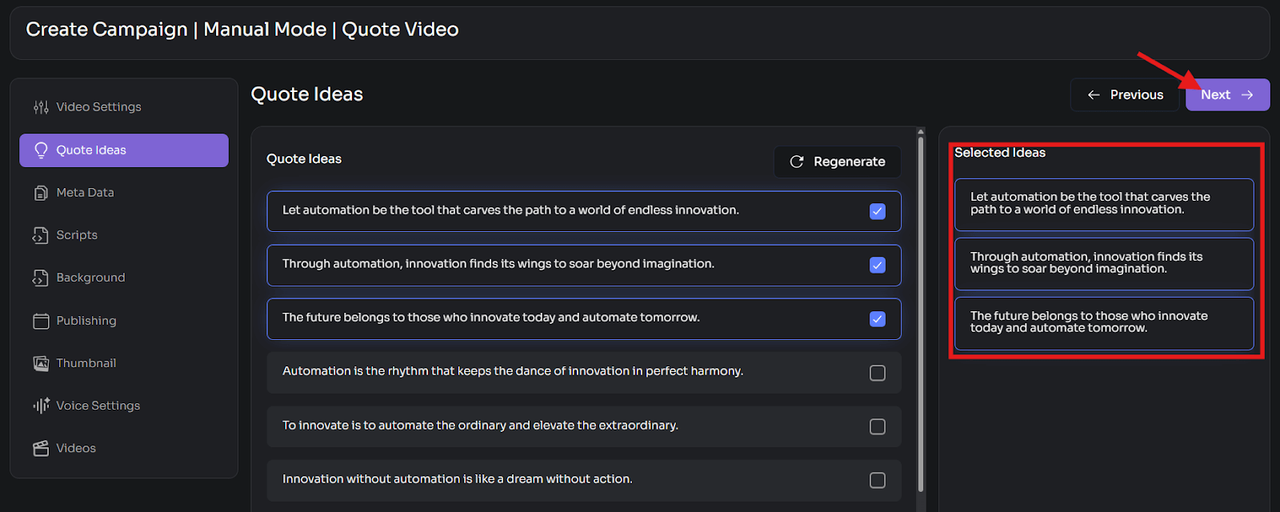Click the Voice Settings waveform icon
The height and width of the screenshot is (512, 1280).
[41, 406]
